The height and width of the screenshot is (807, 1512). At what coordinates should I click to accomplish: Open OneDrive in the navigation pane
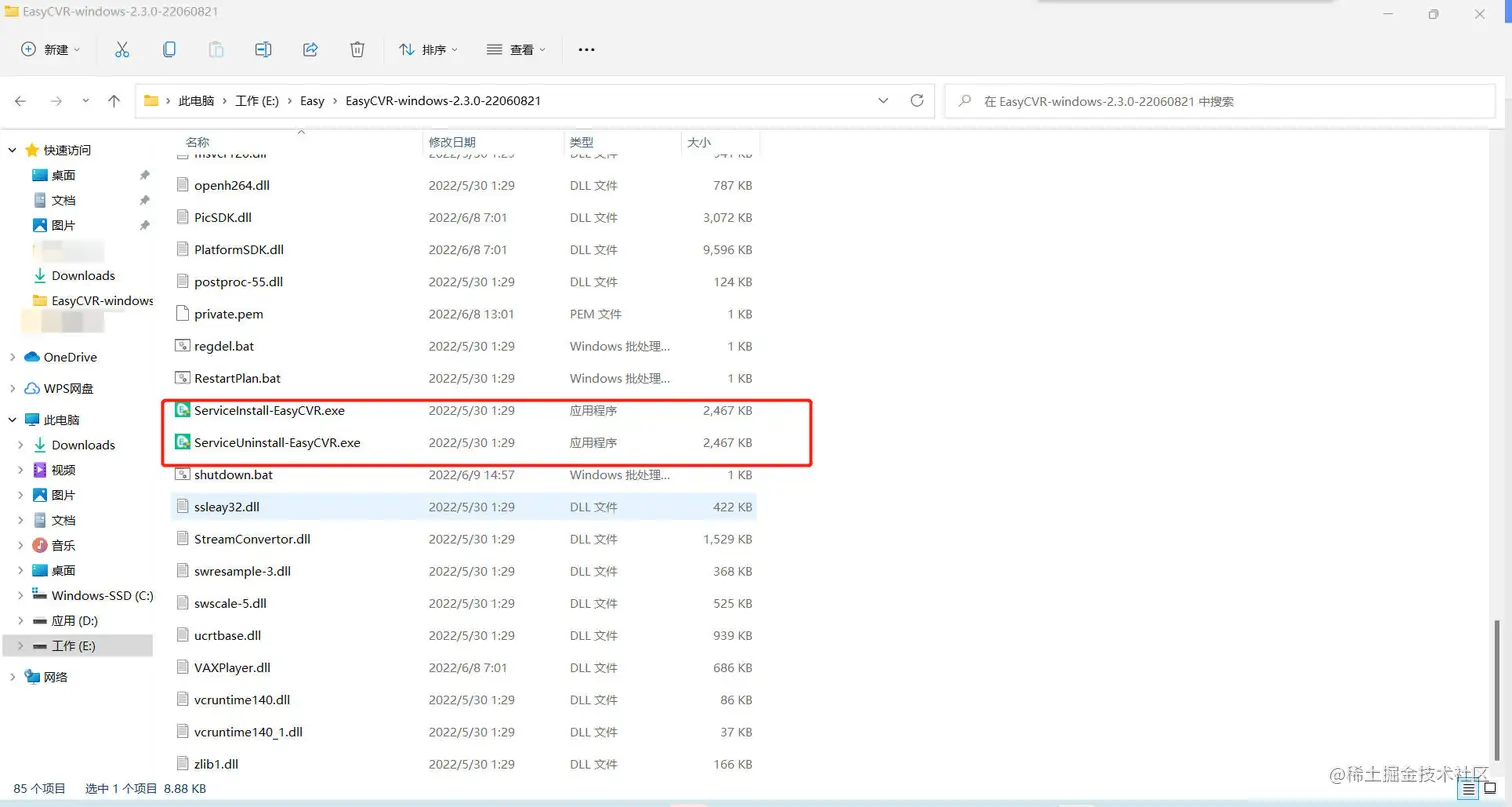point(70,357)
